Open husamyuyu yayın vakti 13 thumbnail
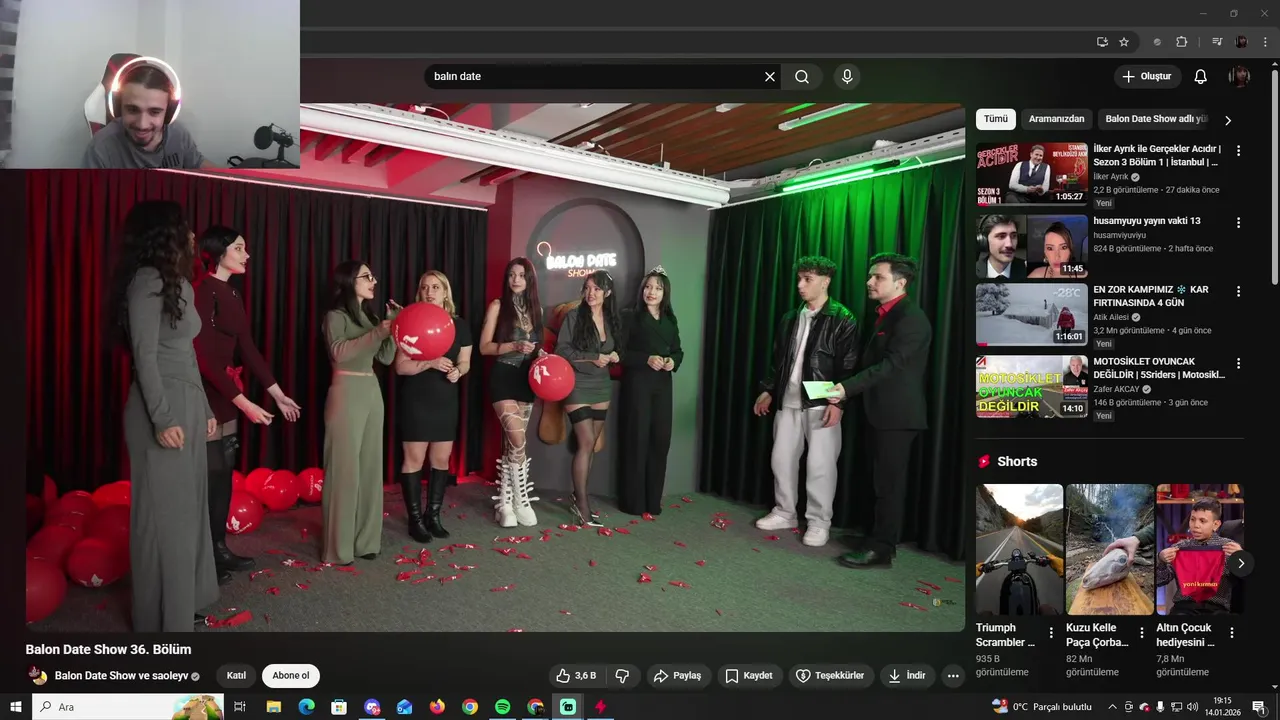Screen dimensions: 1280x720 [x=1032, y=246]
